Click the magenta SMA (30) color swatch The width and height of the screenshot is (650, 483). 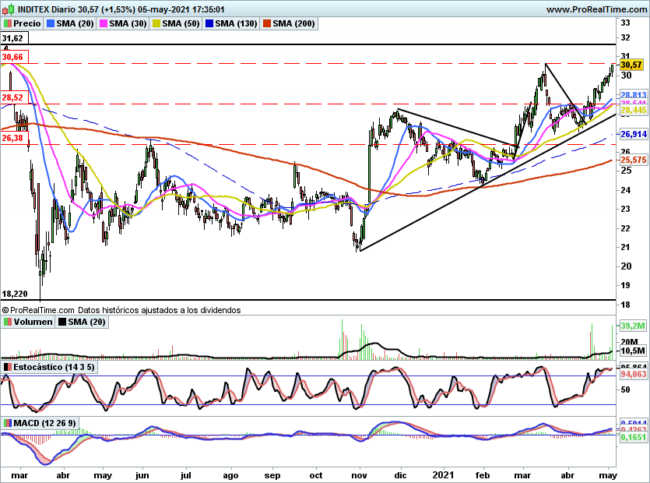coord(104,24)
